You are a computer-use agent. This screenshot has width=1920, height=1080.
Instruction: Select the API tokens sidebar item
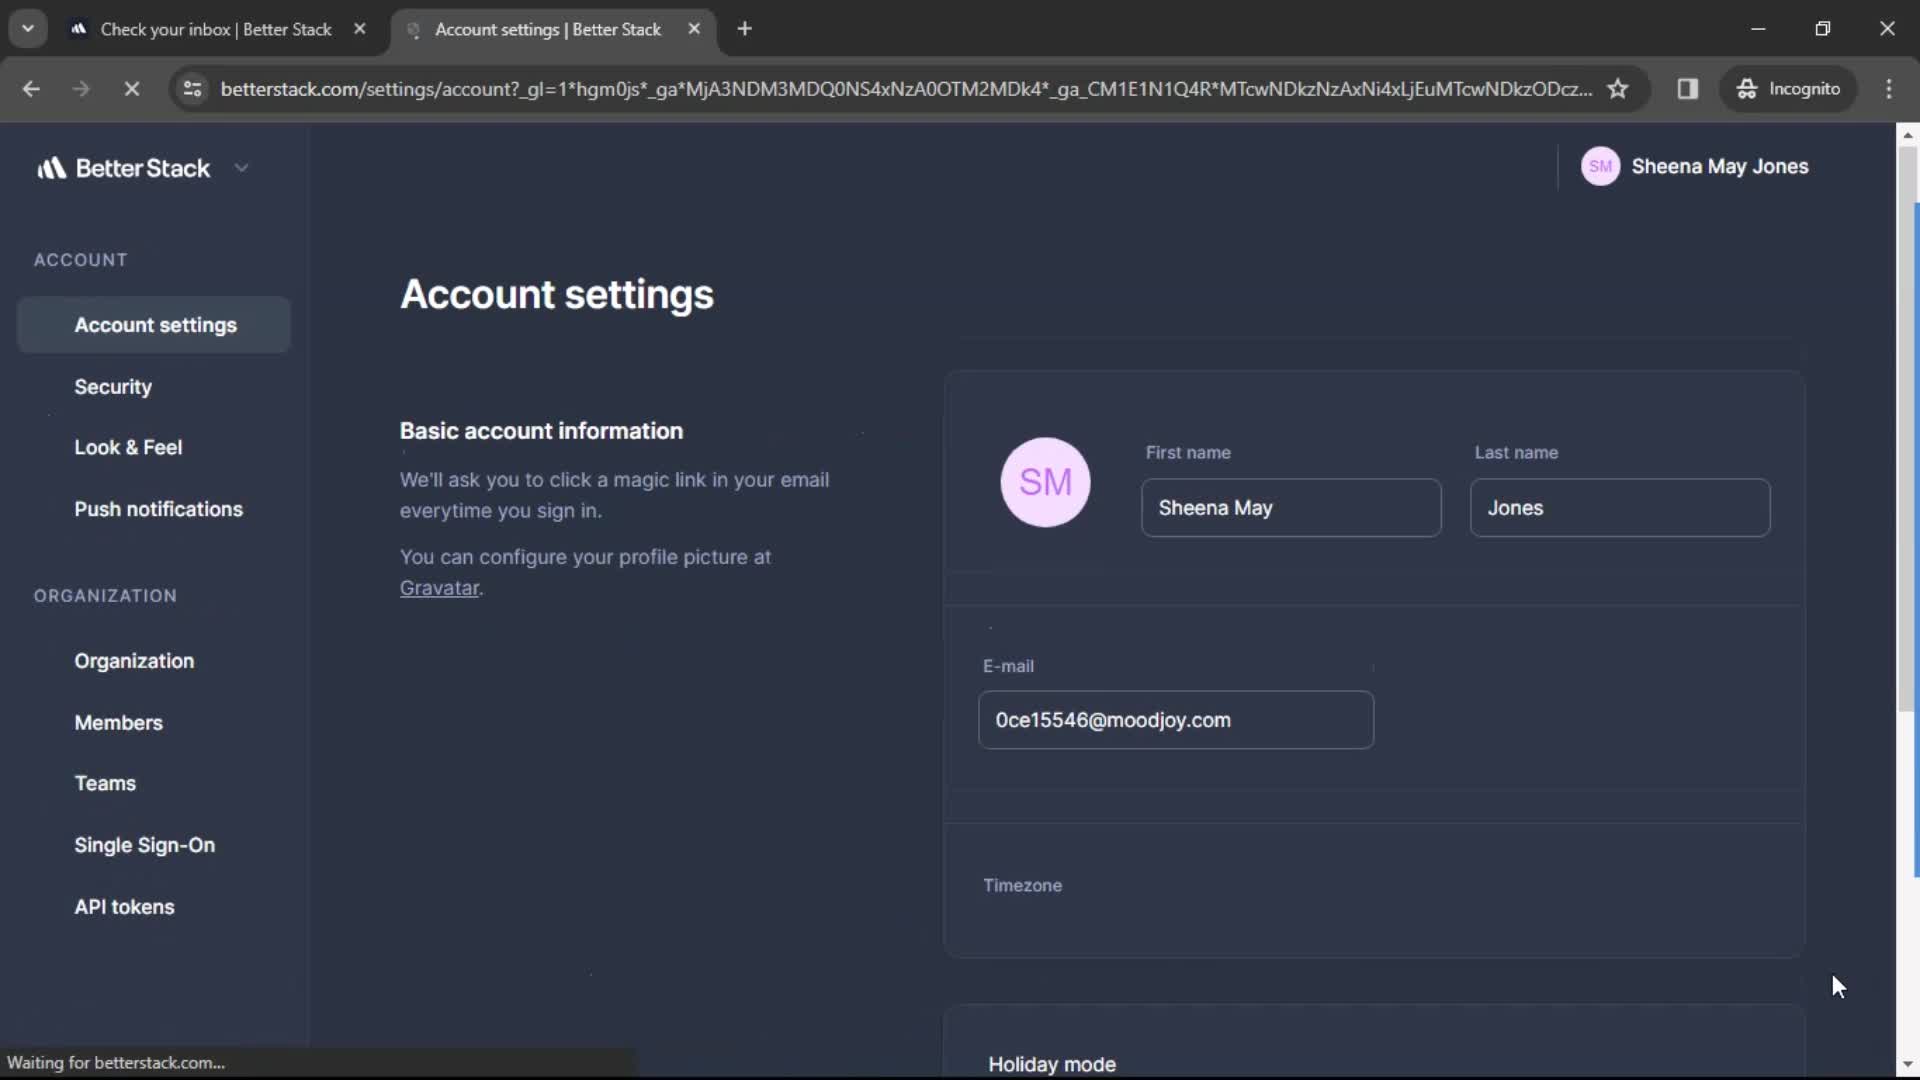(x=124, y=906)
